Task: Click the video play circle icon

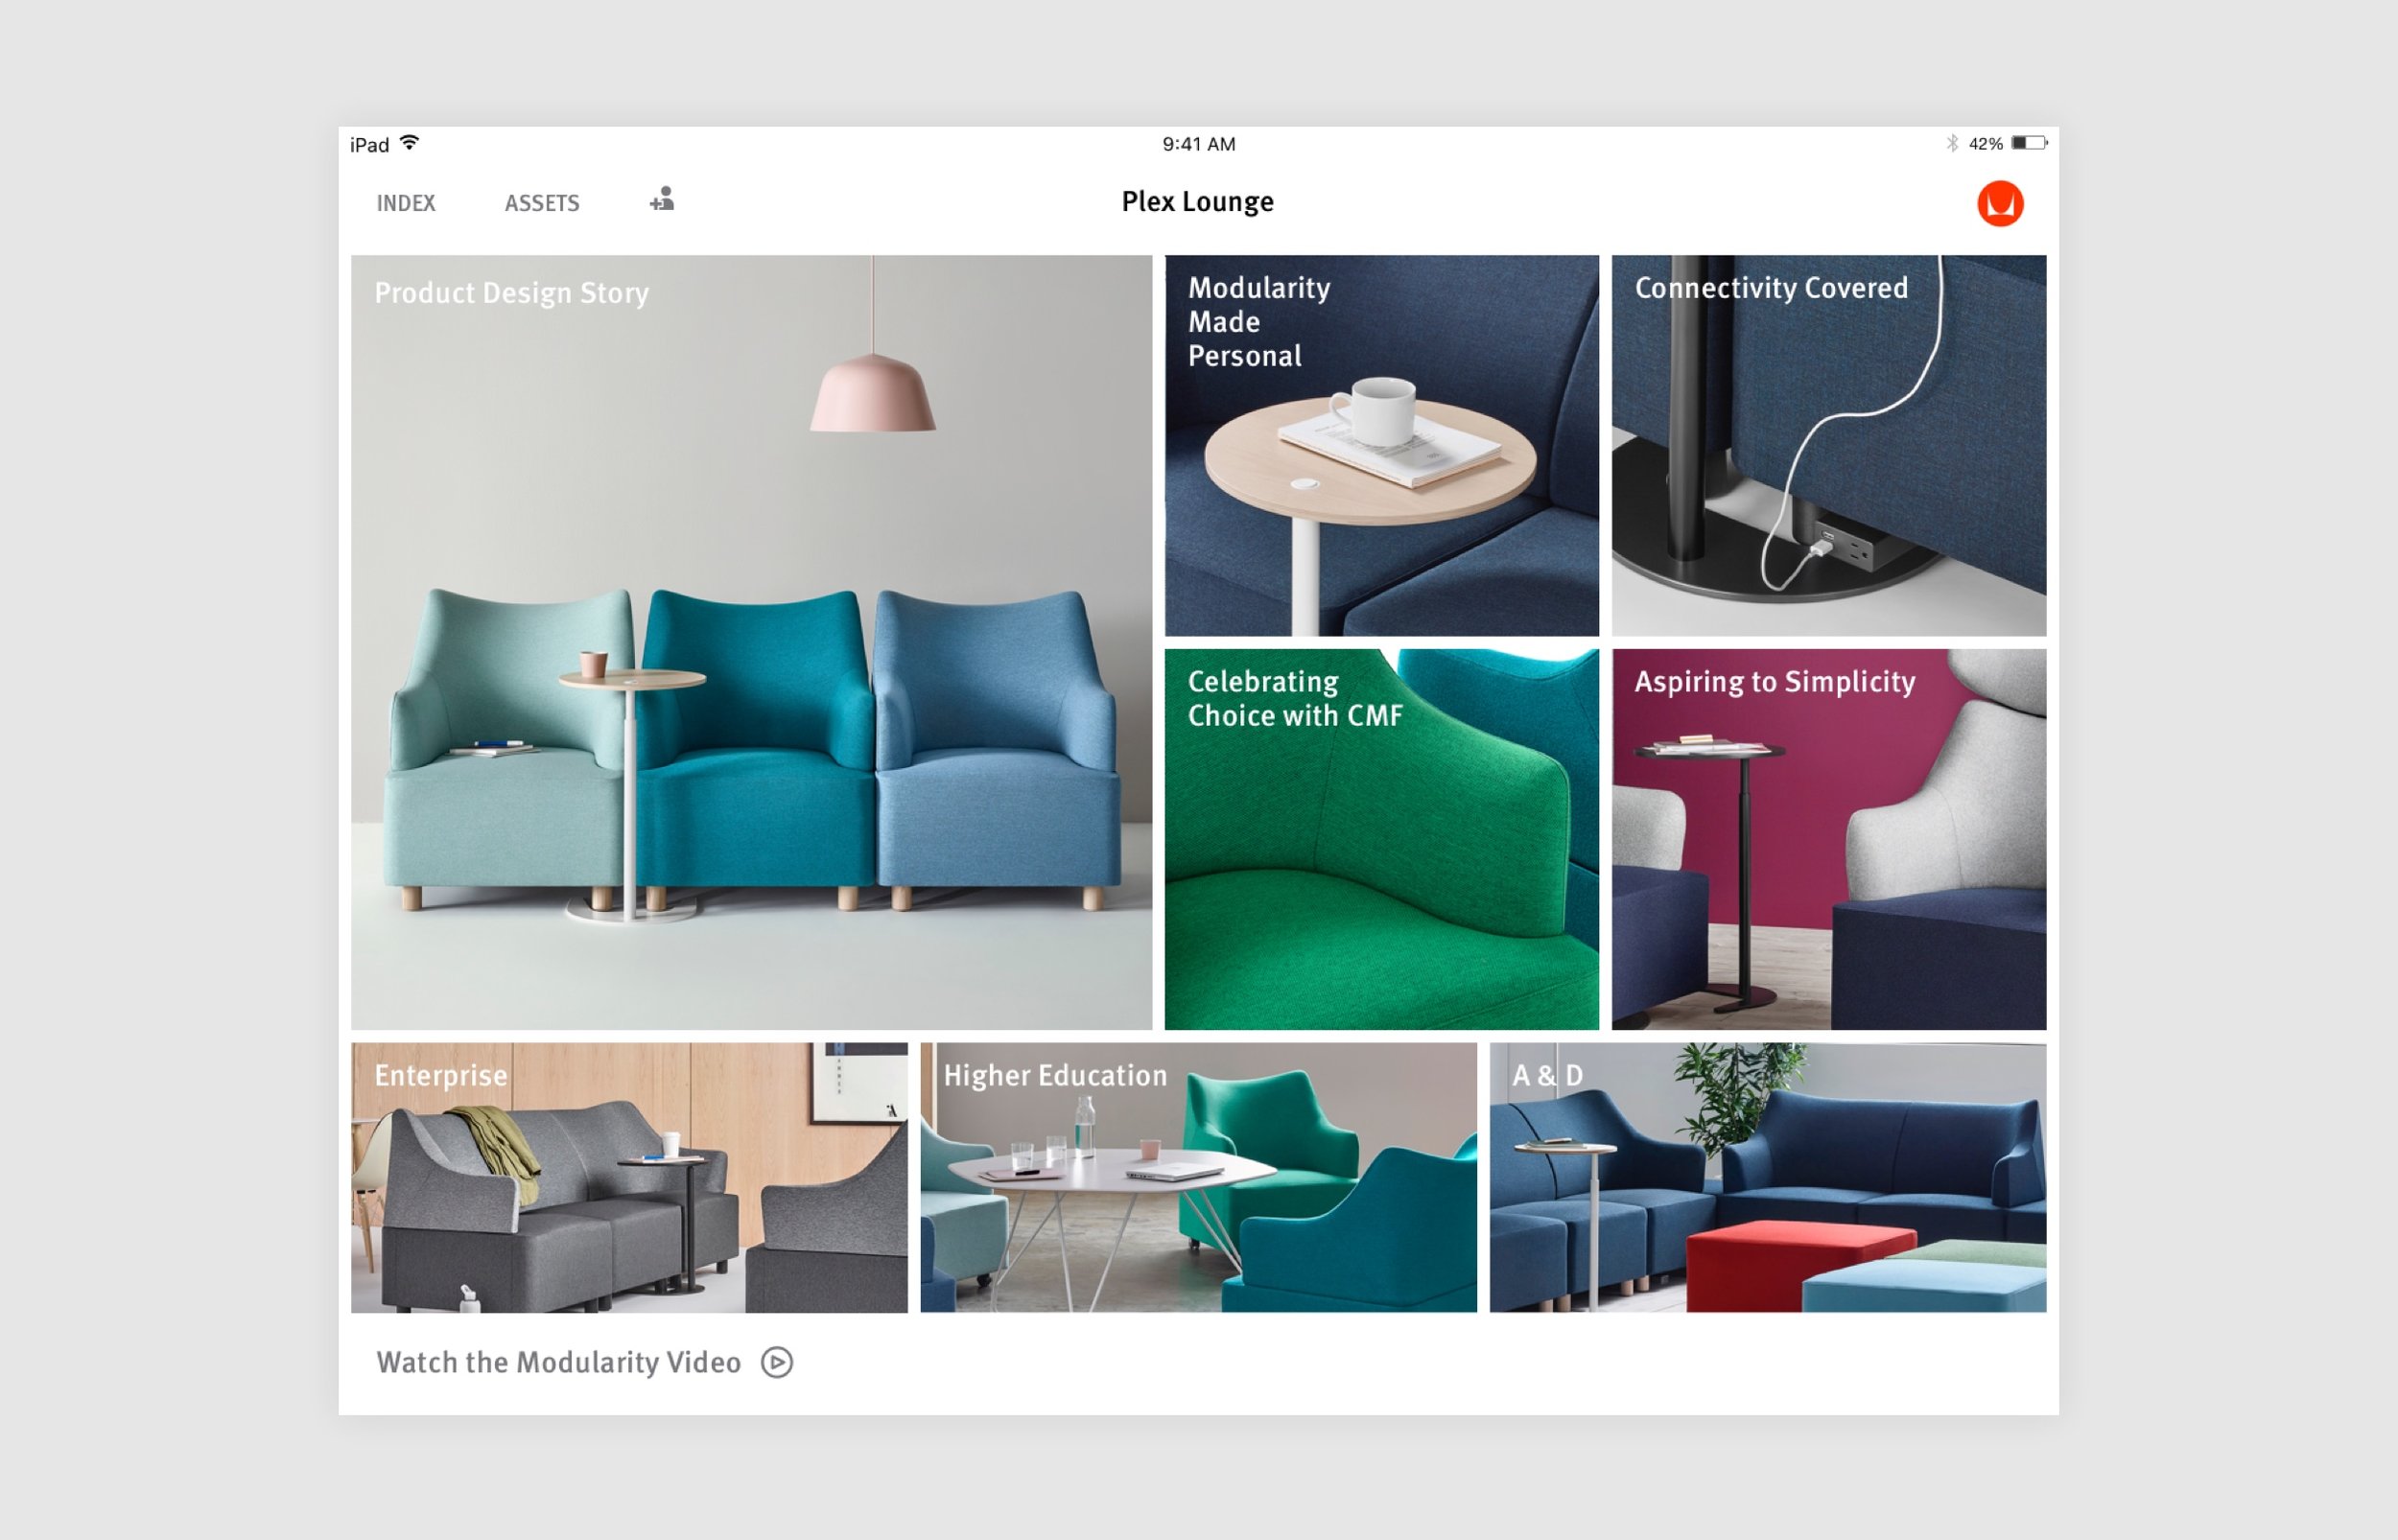Action: pyautogui.click(x=777, y=1362)
